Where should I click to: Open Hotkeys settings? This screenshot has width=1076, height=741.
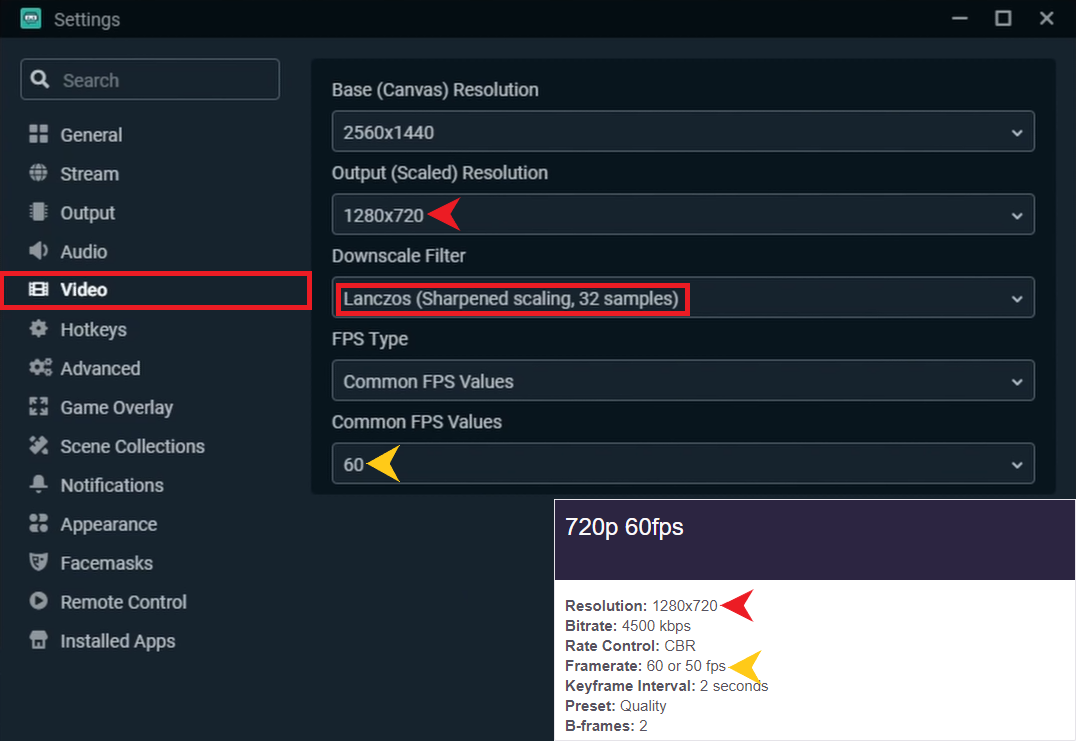pyautogui.click(x=93, y=330)
